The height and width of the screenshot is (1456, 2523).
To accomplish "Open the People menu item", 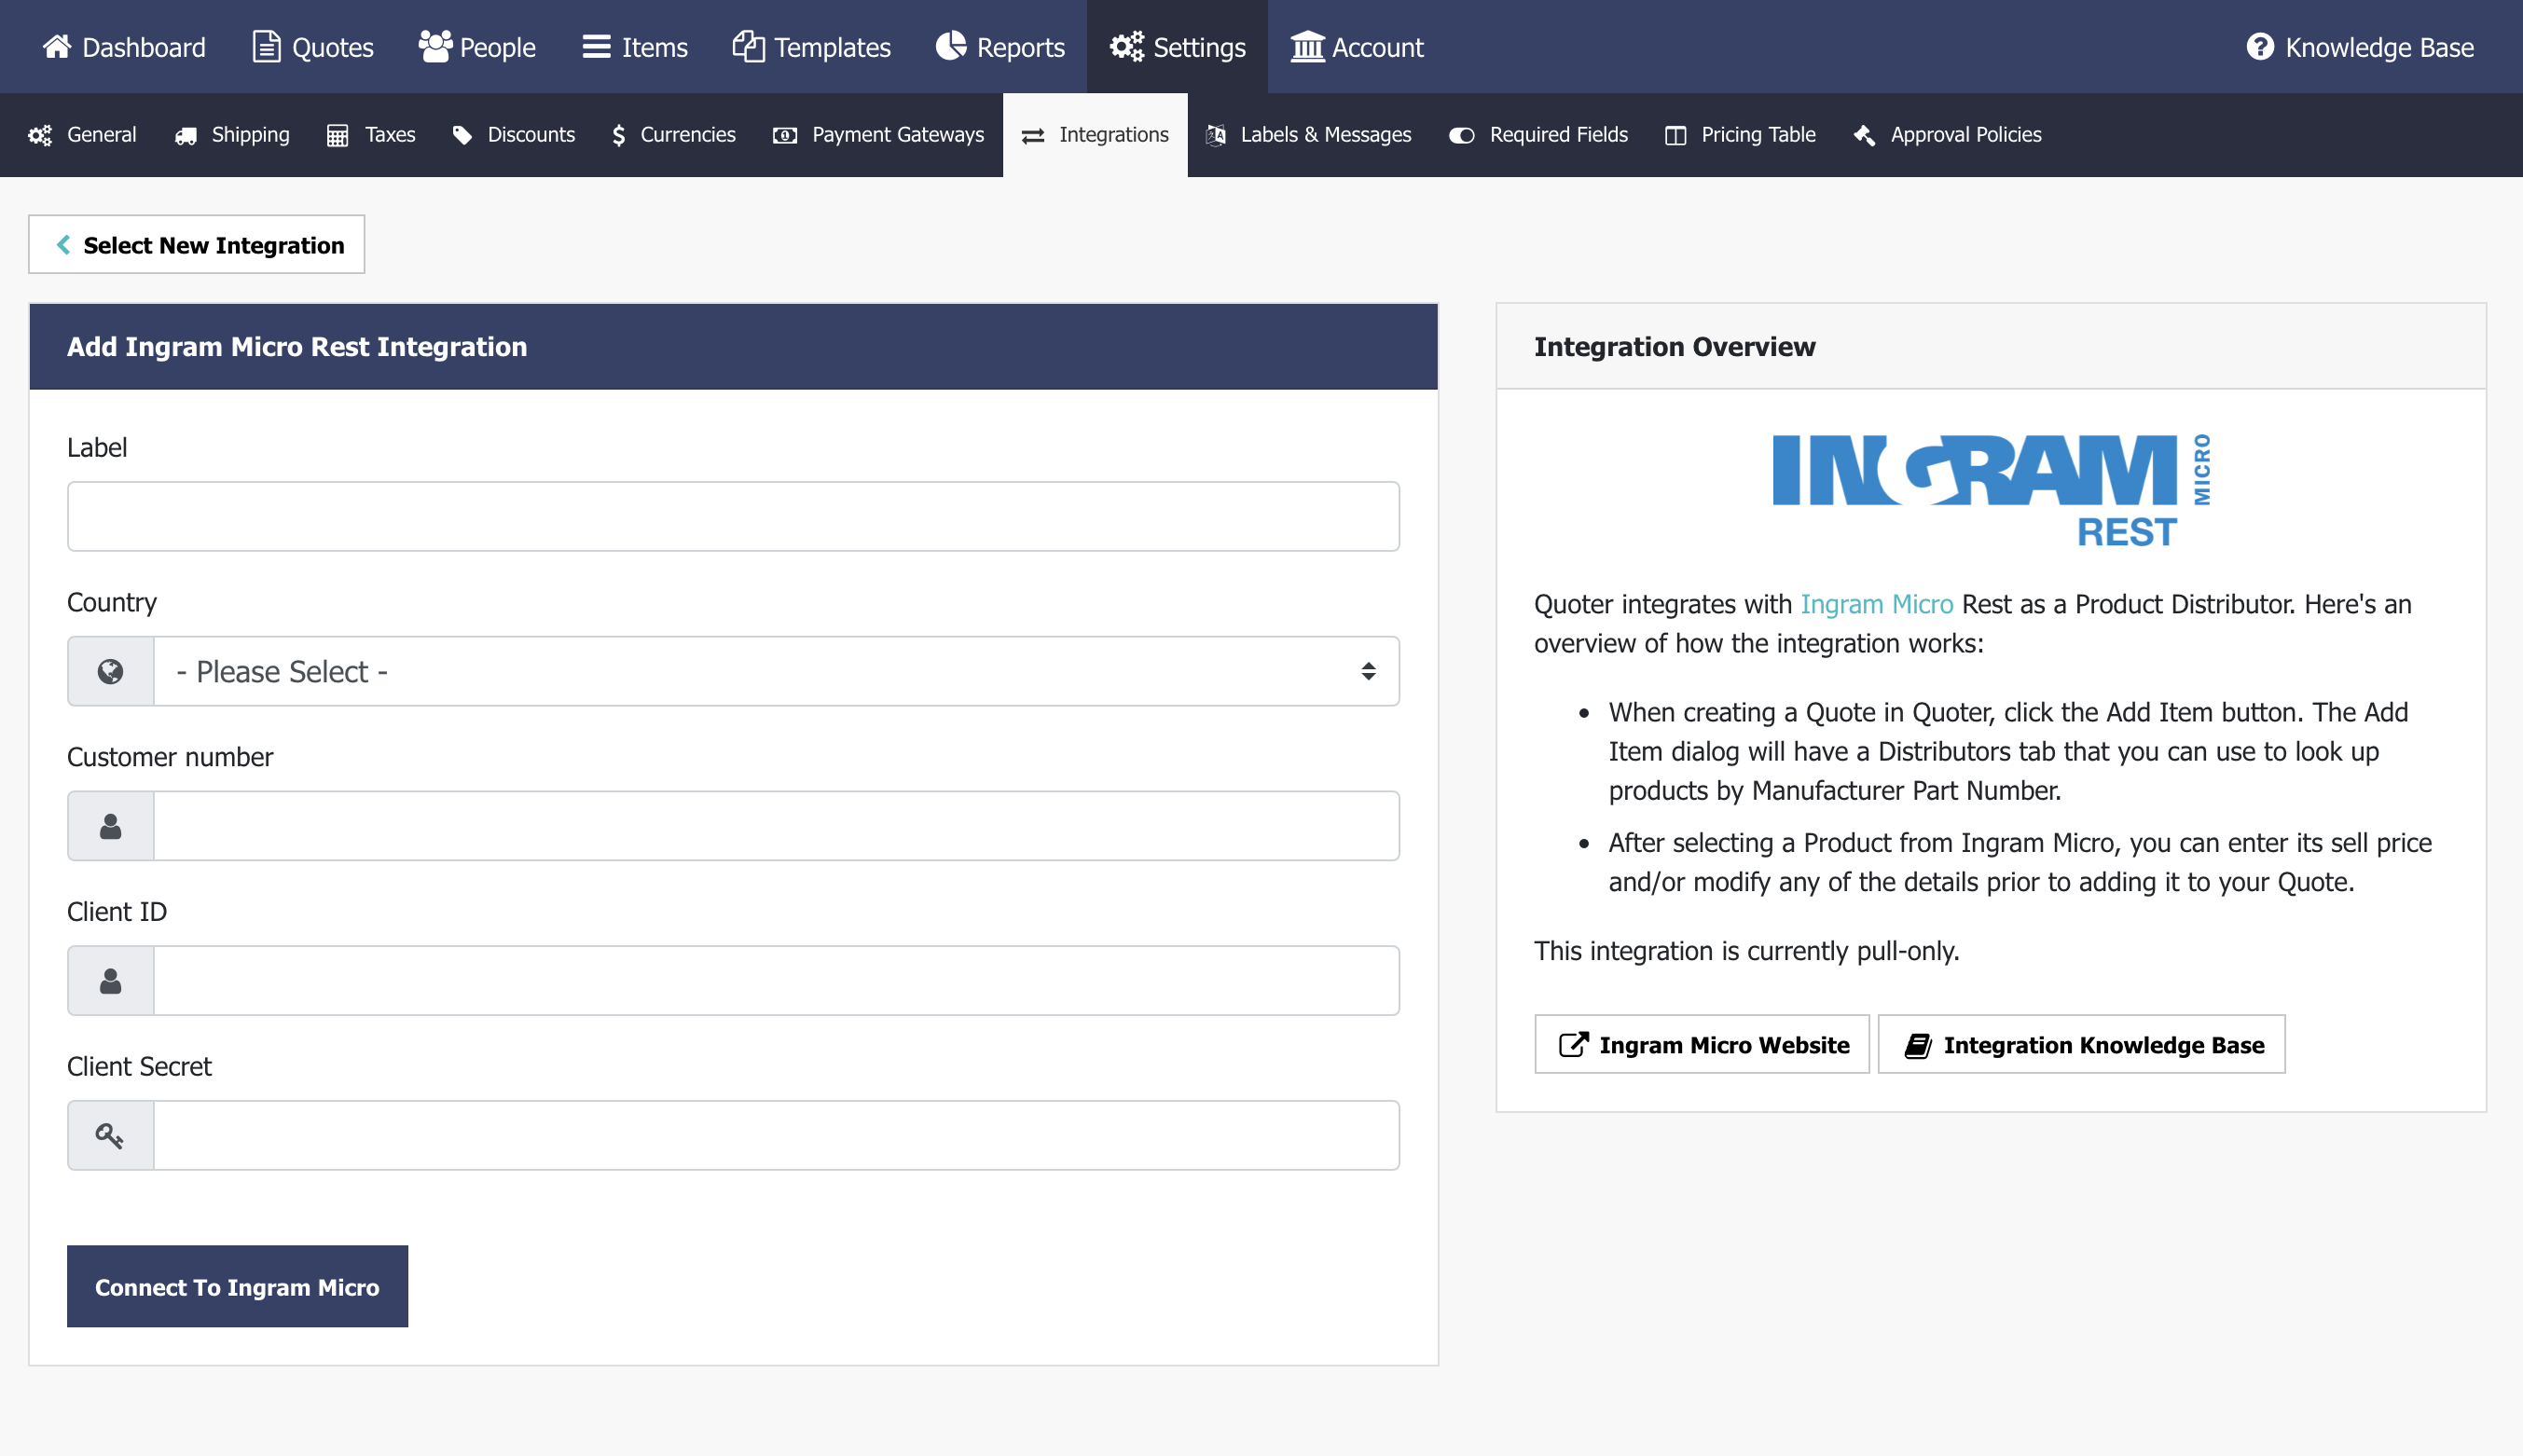I will tap(477, 46).
